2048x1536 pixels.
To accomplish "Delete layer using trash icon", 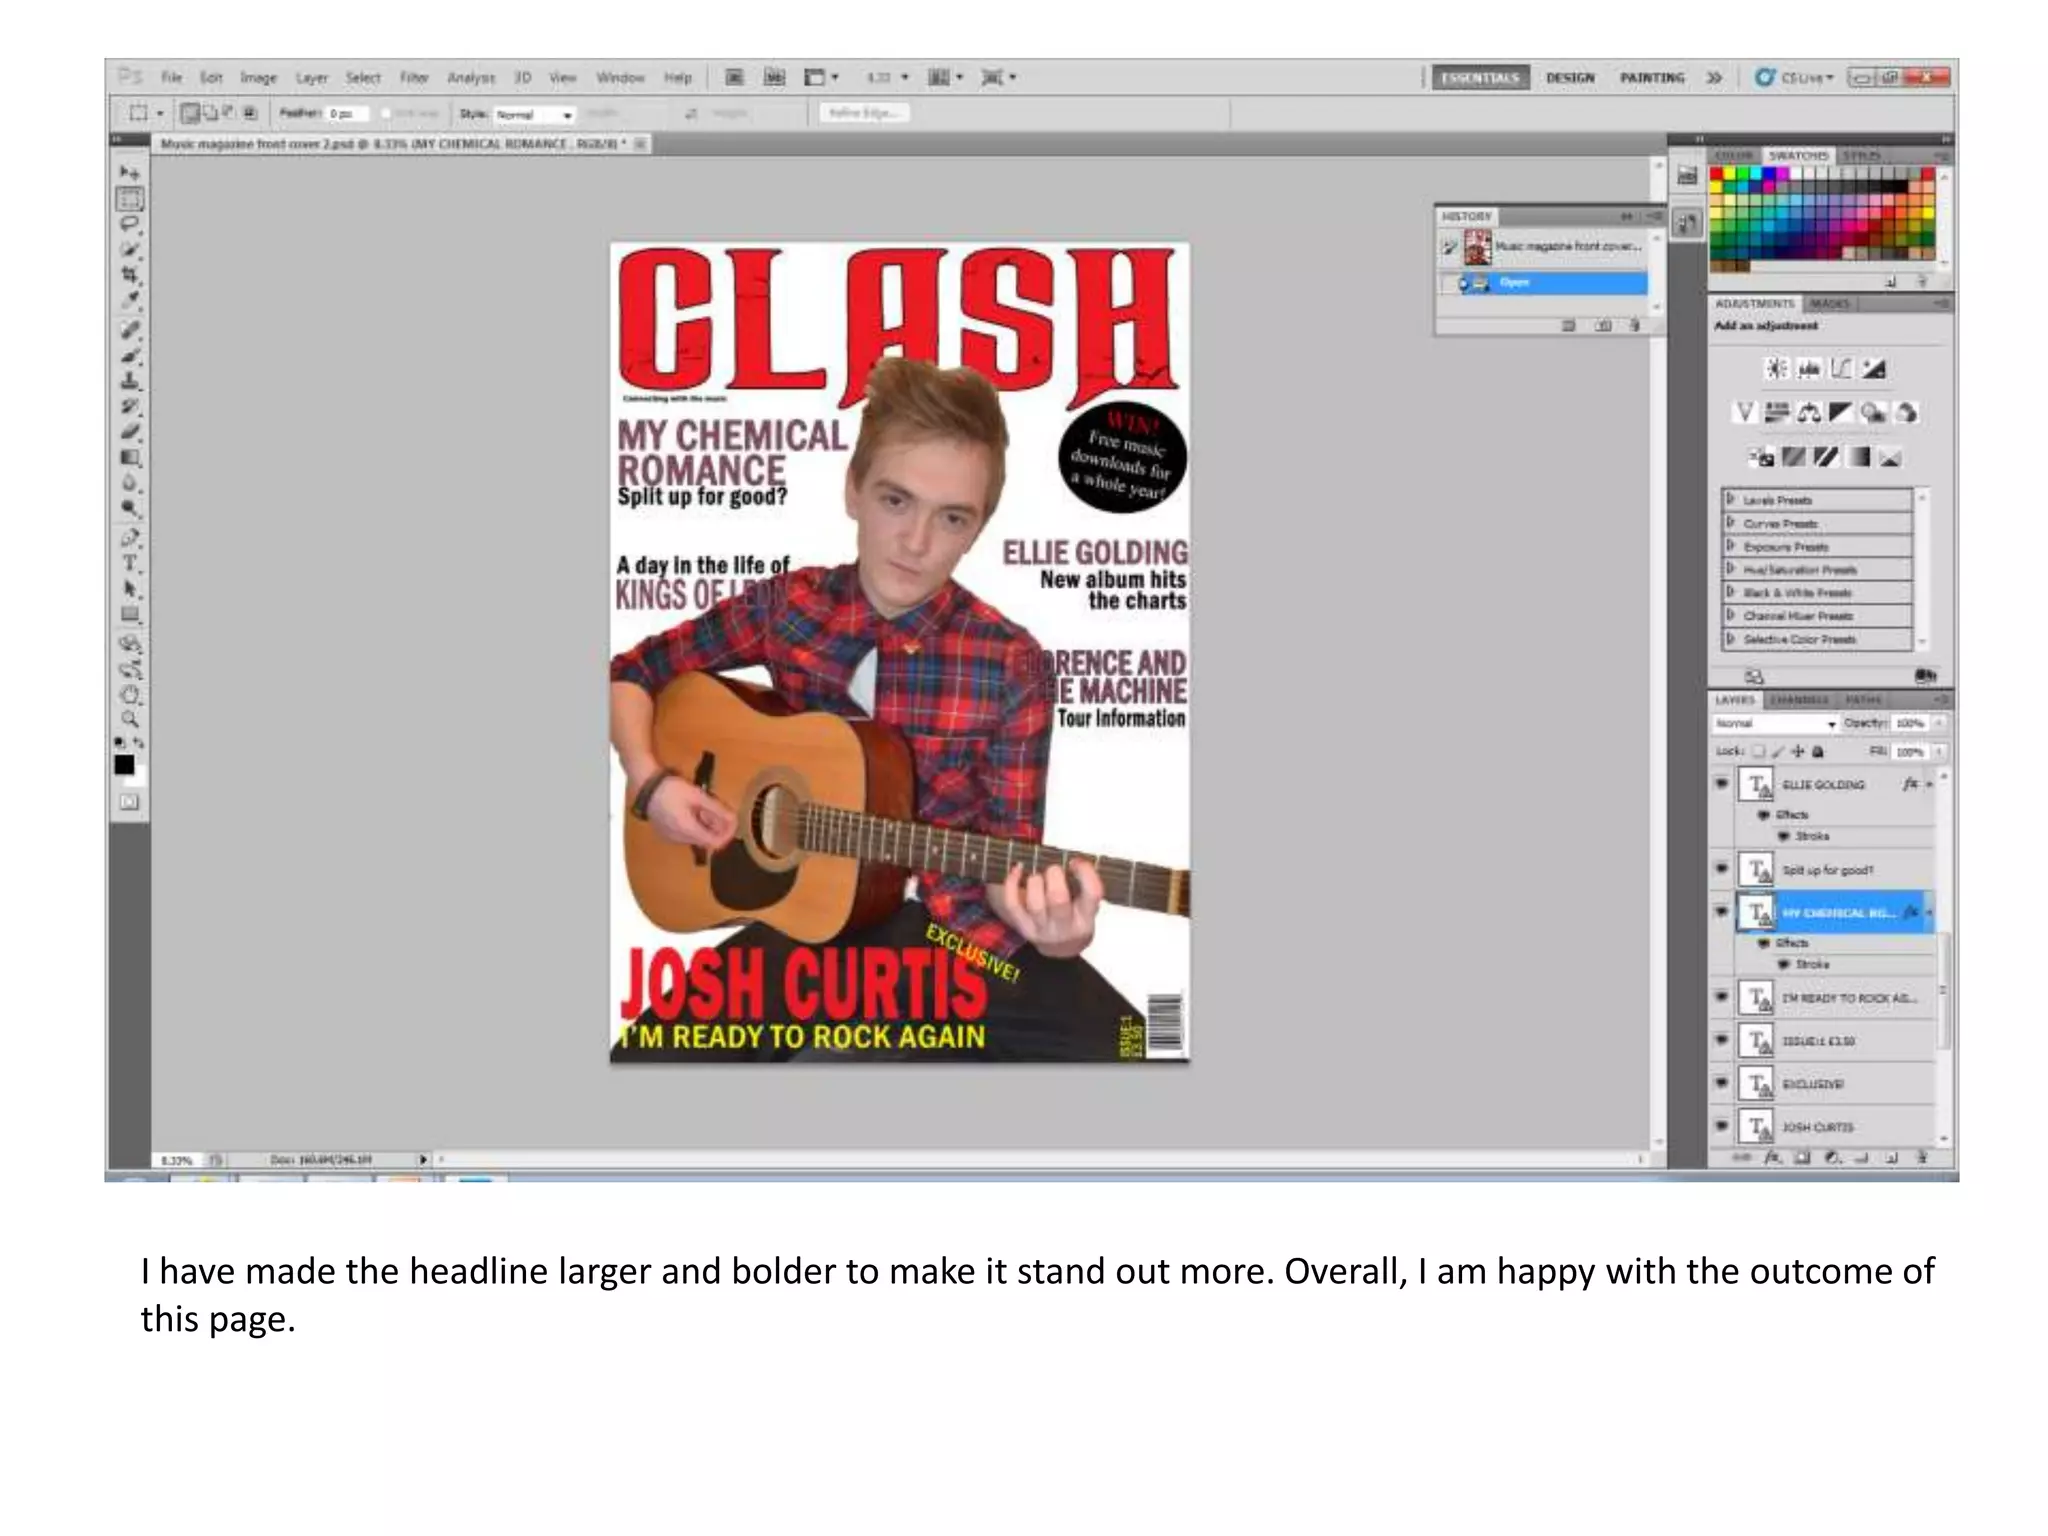I will pyautogui.click(x=1921, y=1158).
